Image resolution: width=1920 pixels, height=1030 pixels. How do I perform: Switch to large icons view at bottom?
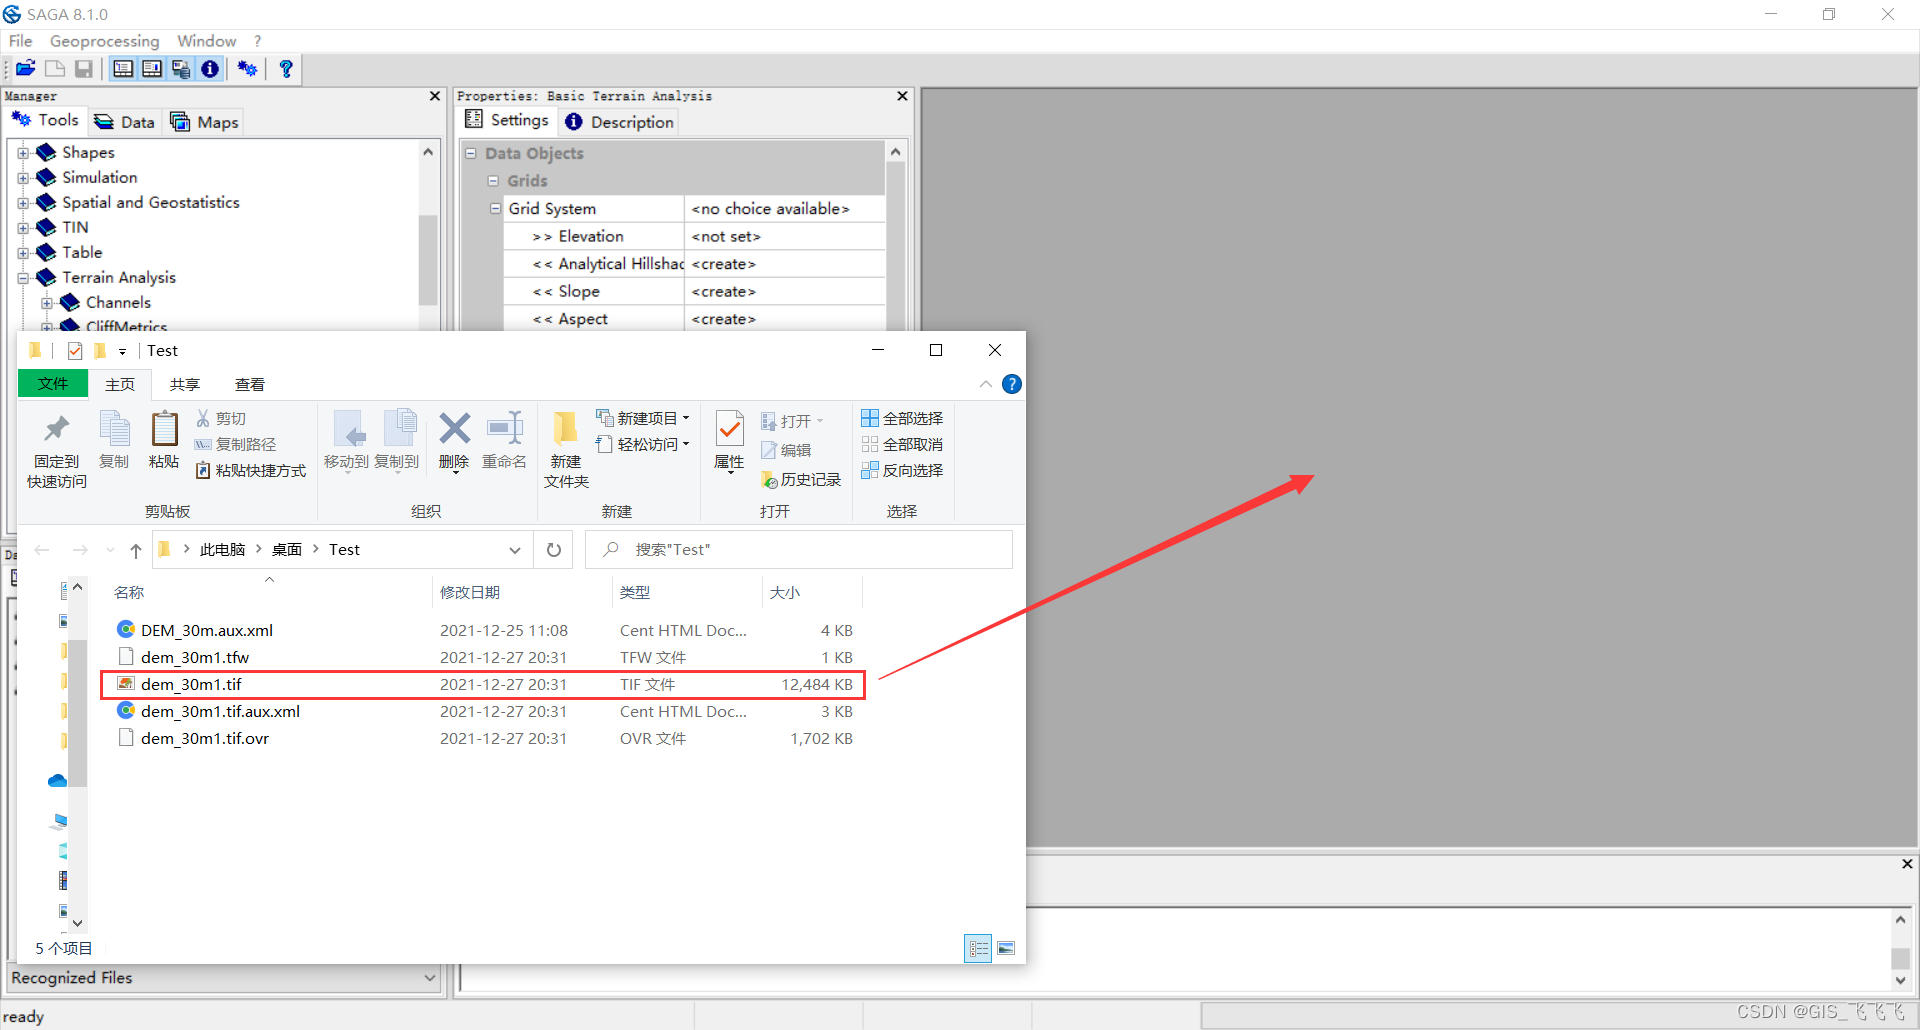click(x=1006, y=948)
